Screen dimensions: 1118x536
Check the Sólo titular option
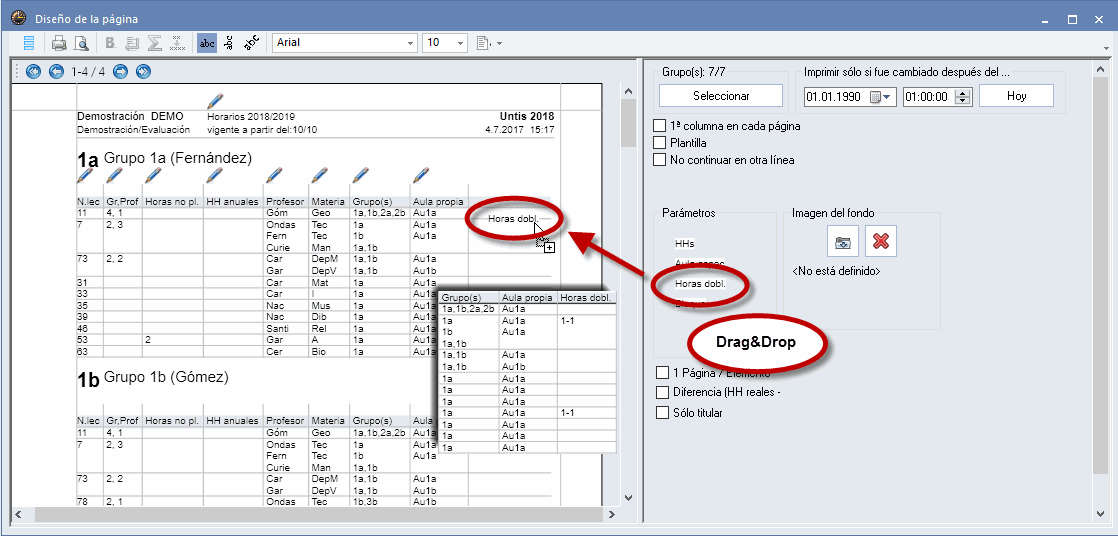pyautogui.click(x=662, y=413)
